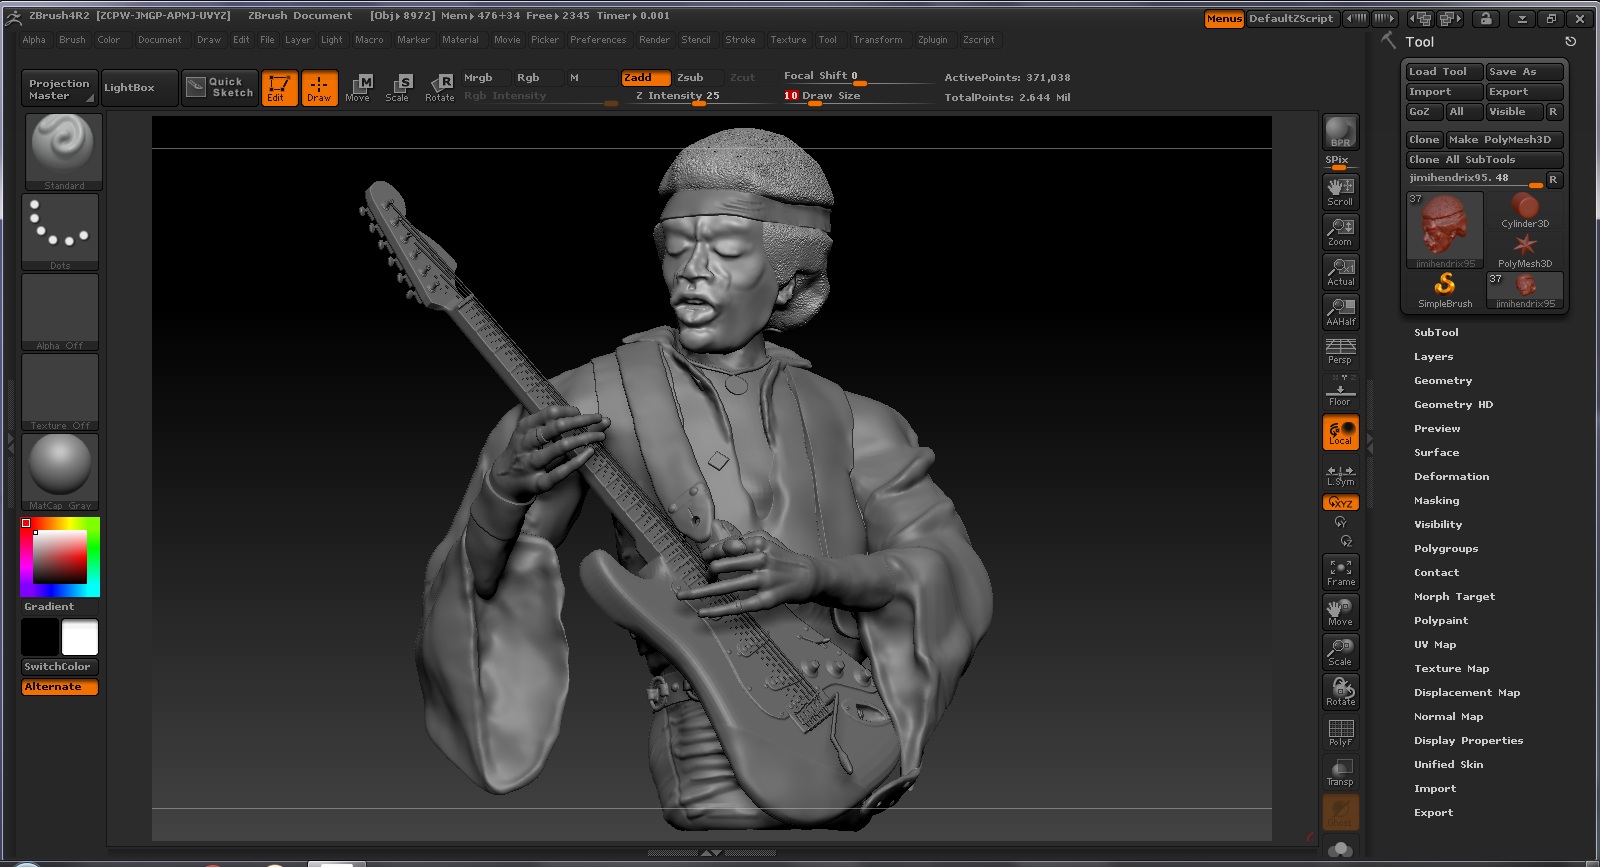Select the Standard brush thumbnail
The image size is (1600, 867).
[63, 151]
